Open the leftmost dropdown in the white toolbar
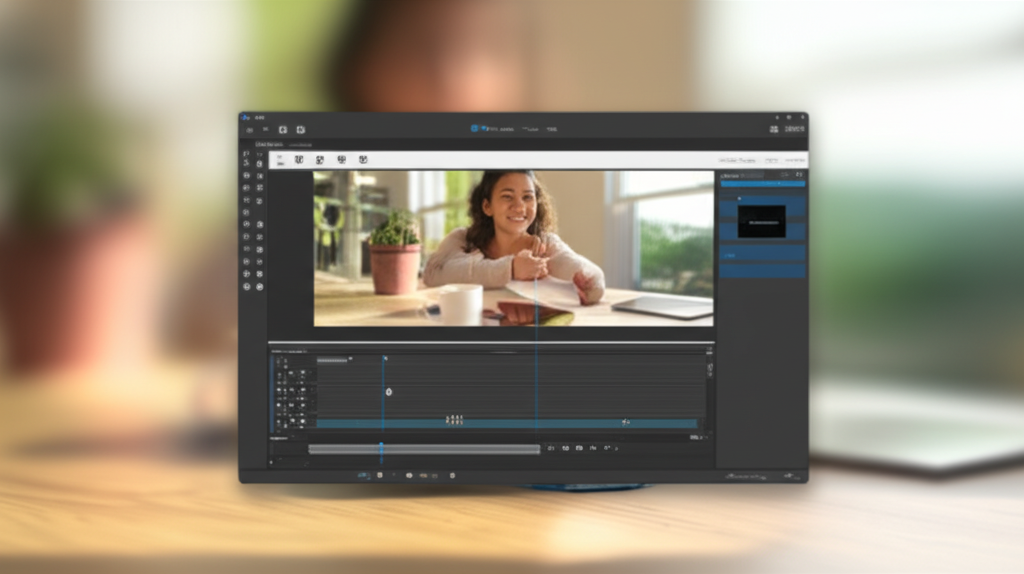1024x574 pixels. click(x=281, y=159)
